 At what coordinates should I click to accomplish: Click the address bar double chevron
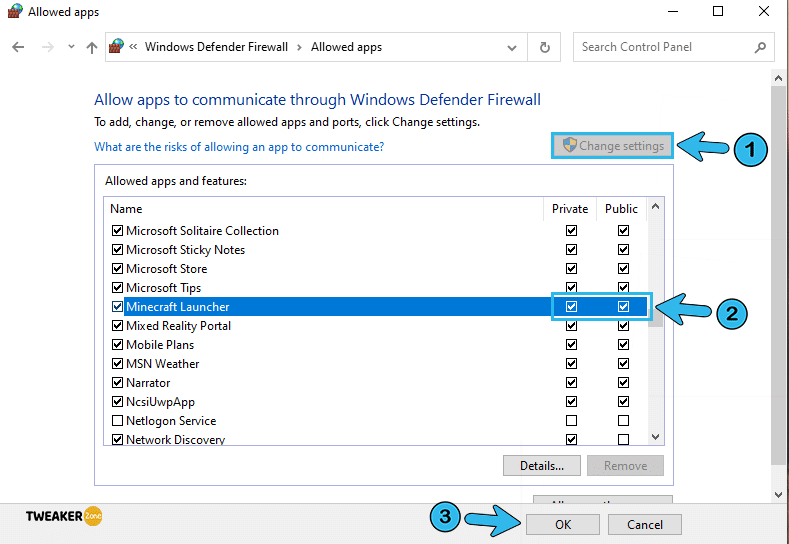[133, 47]
